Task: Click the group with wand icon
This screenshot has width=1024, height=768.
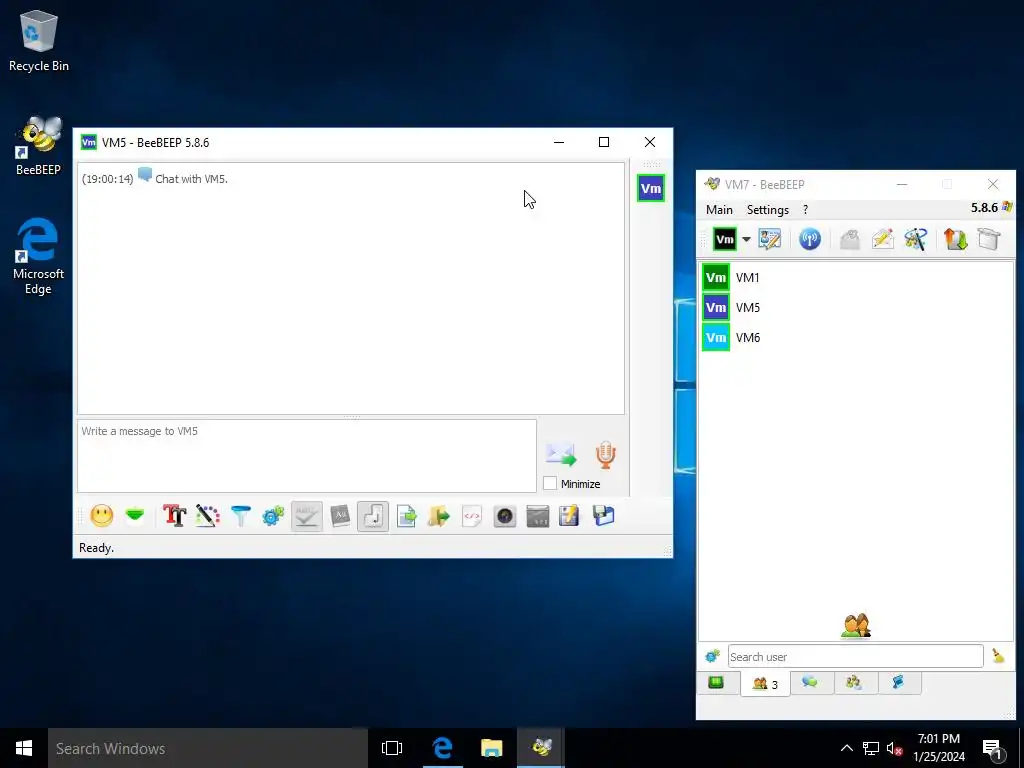Action: tap(916, 239)
